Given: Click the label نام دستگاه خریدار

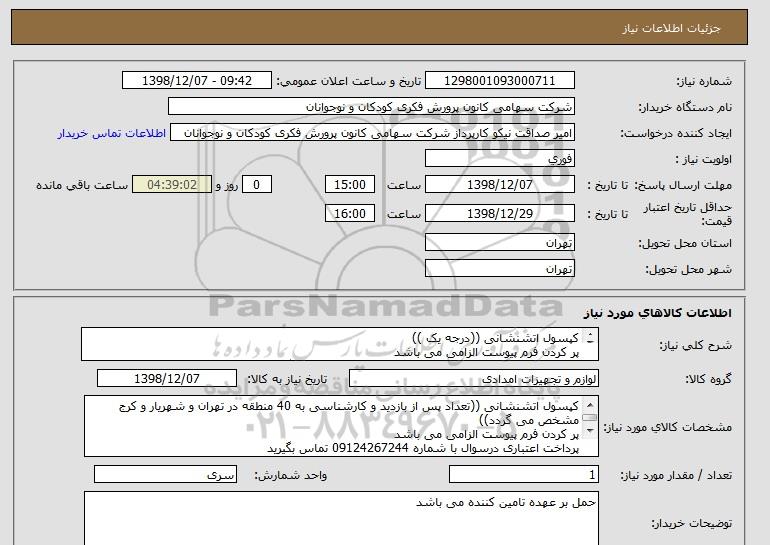Looking at the screenshot, I should click(685, 107).
